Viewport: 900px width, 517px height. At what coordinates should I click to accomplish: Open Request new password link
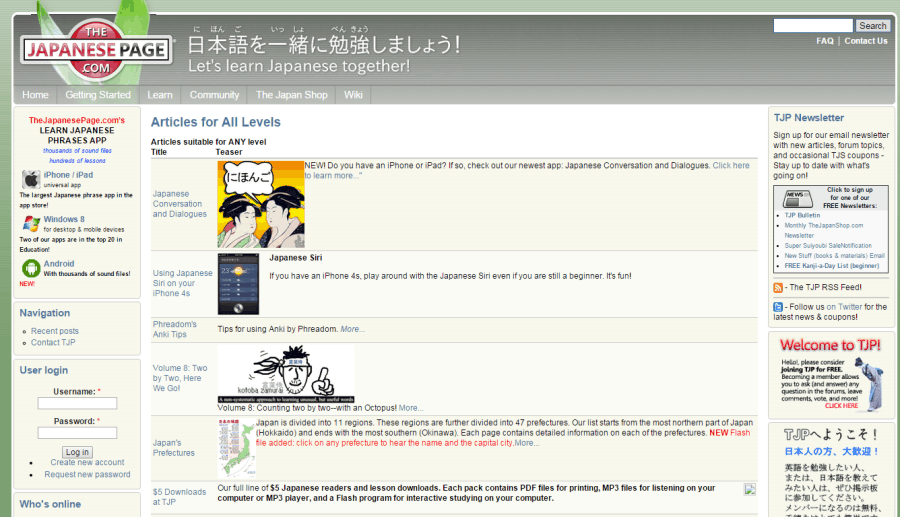tap(87, 475)
